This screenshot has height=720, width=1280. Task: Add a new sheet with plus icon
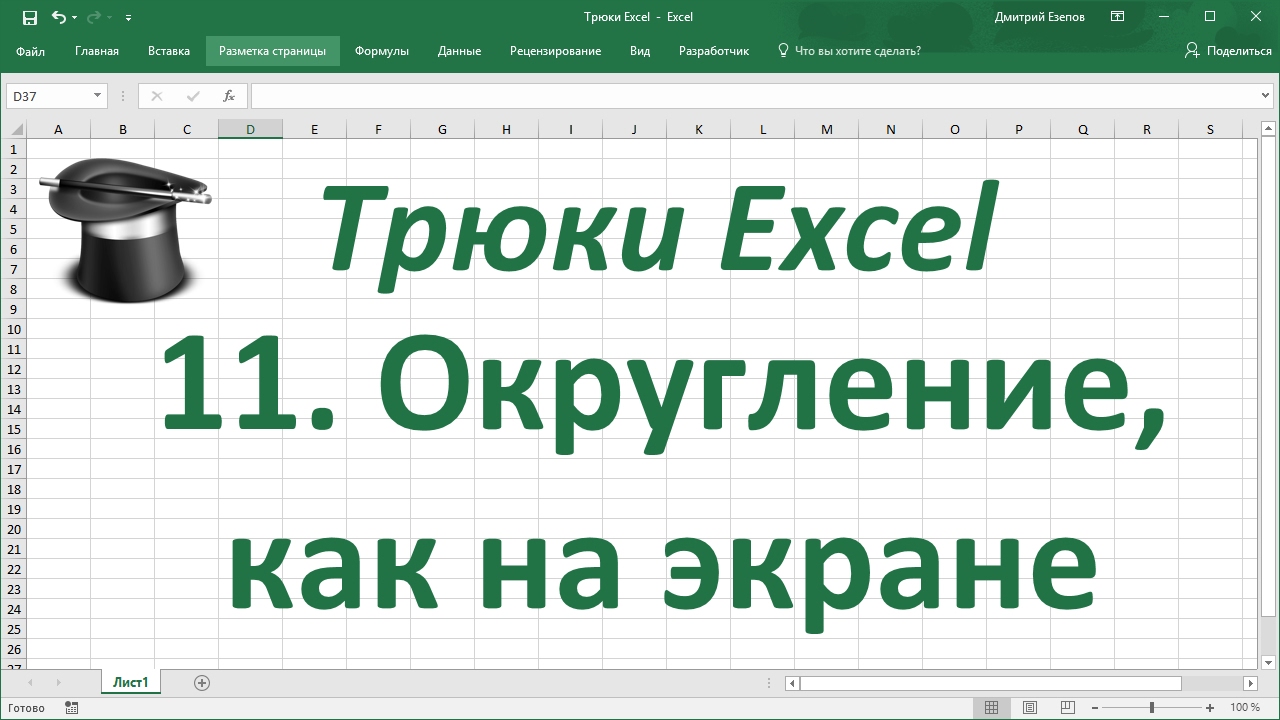click(x=202, y=683)
